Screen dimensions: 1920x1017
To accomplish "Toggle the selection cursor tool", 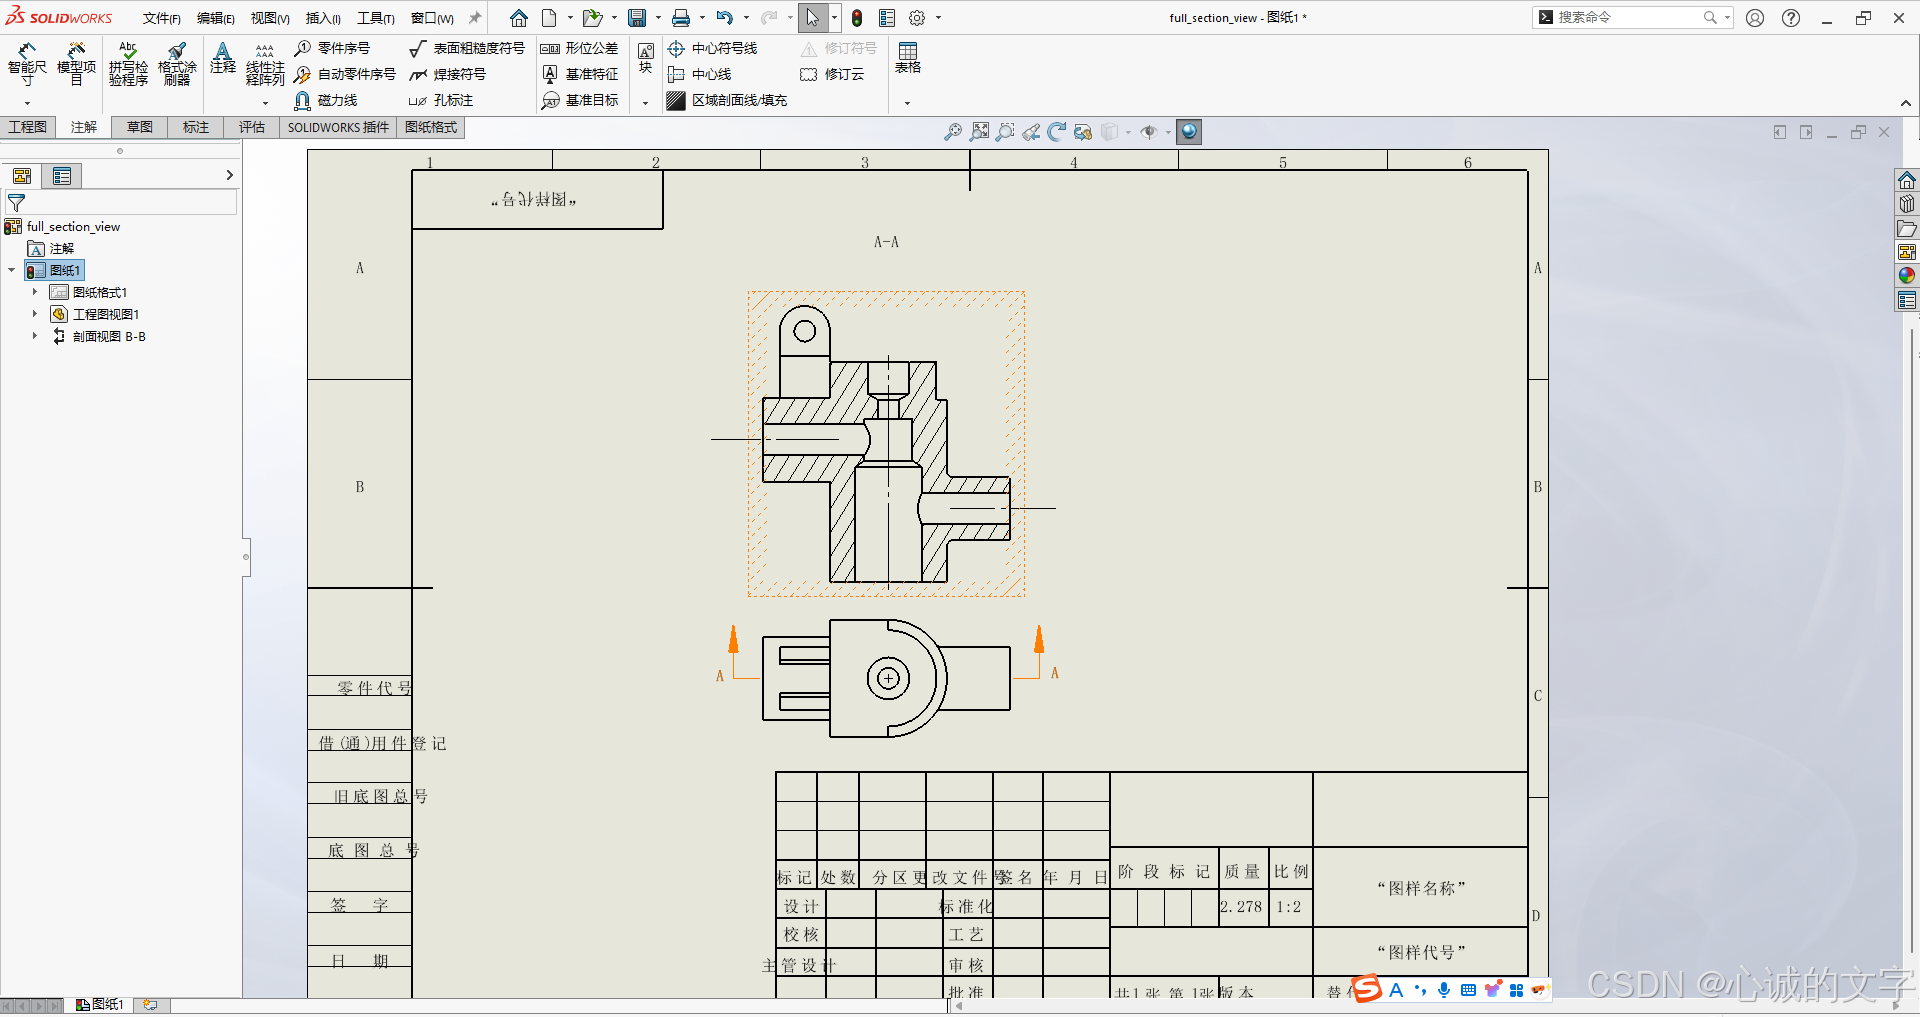I will (x=812, y=18).
